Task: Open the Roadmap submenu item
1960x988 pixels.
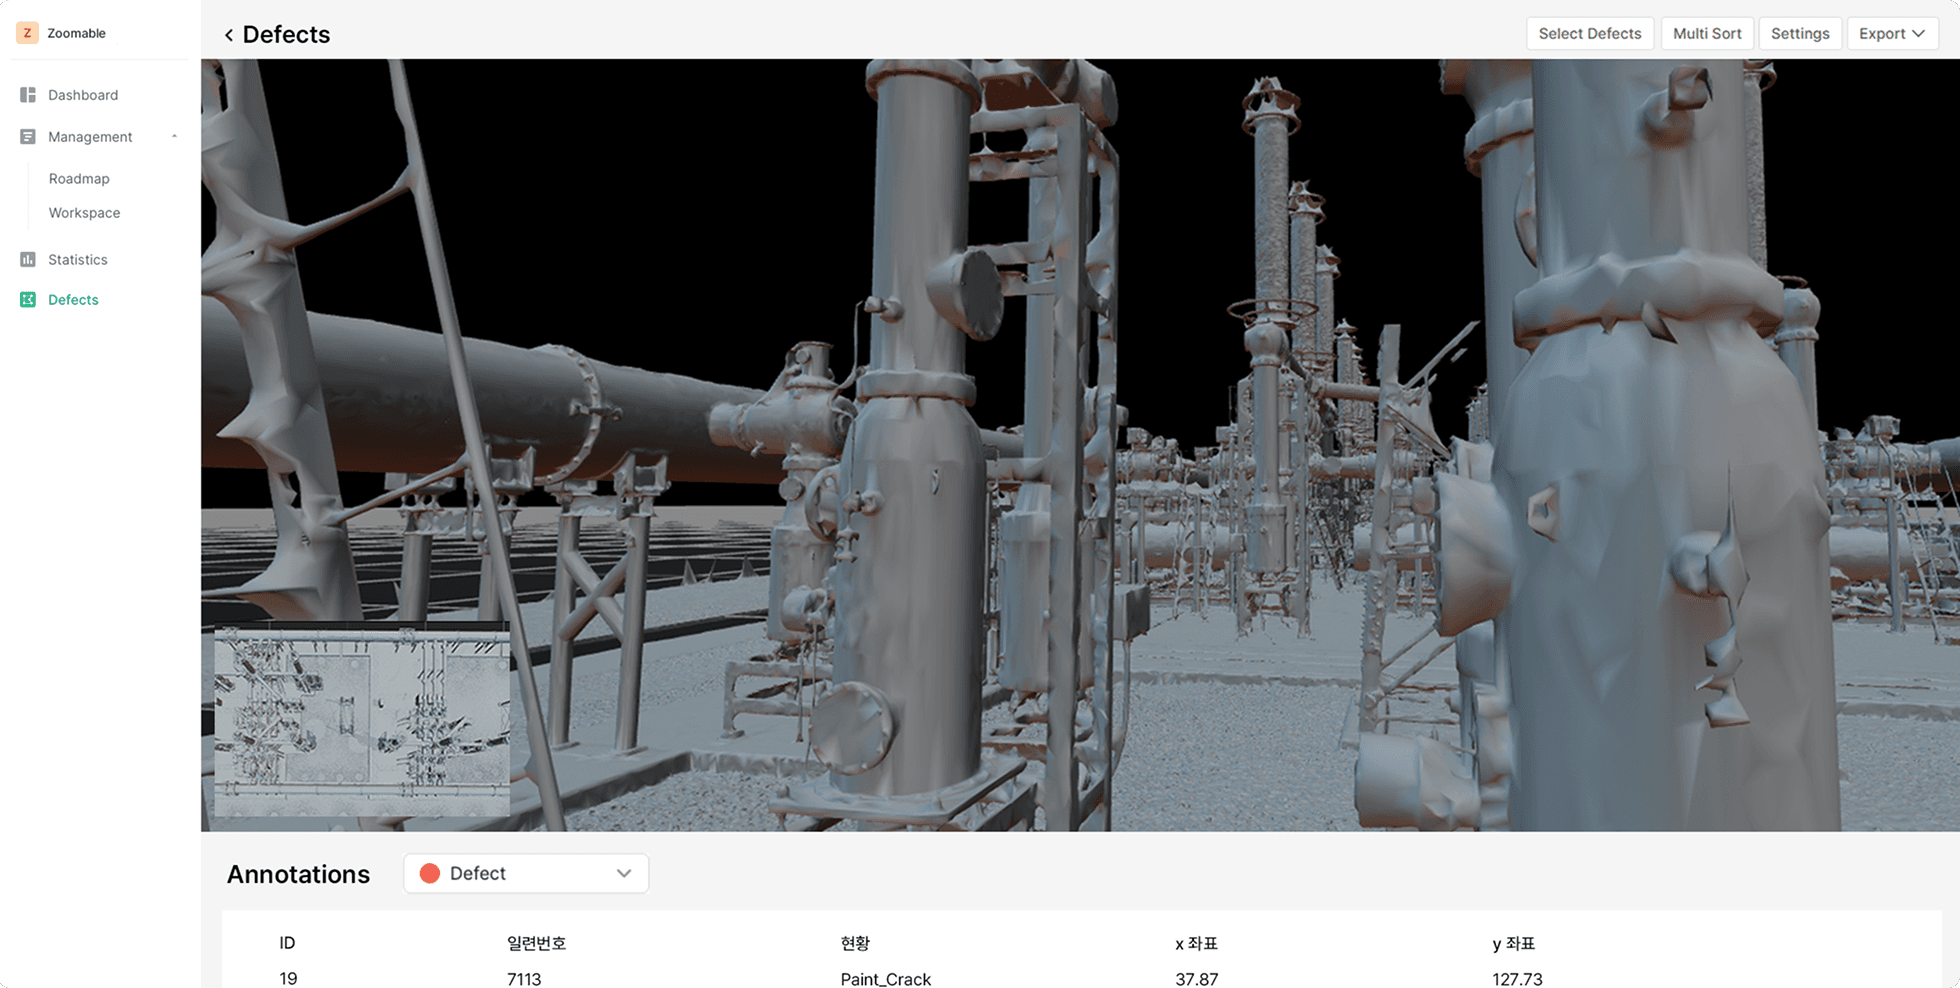Action: (x=79, y=179)
